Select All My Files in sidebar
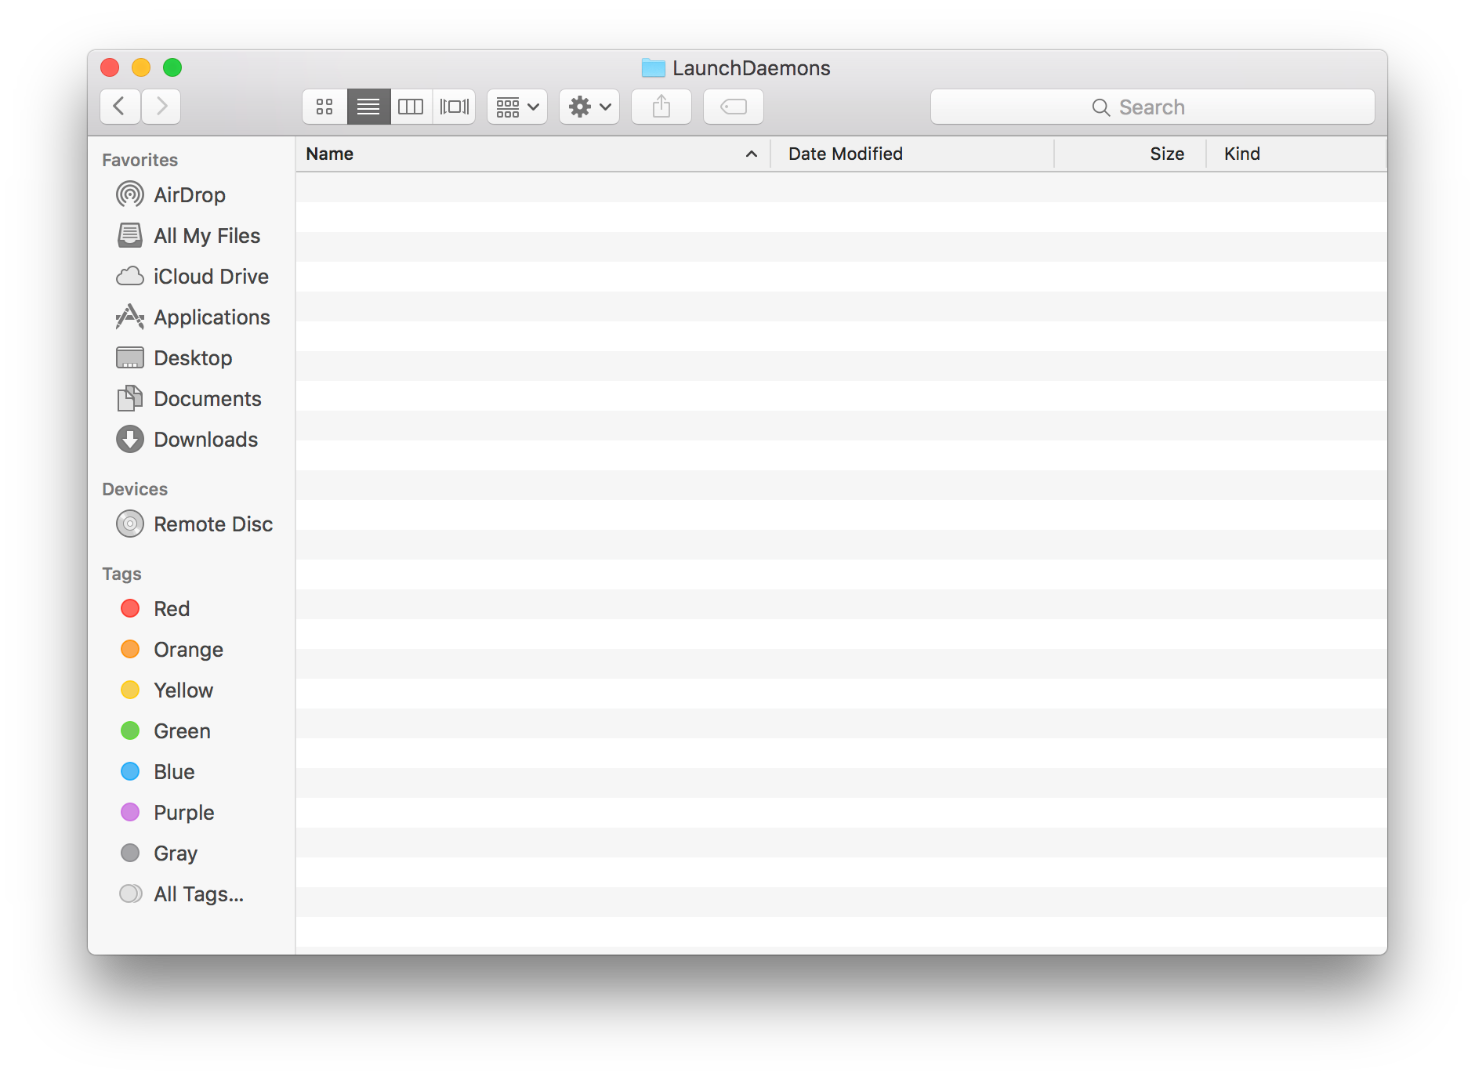1475x1080 pixels. 207,236
